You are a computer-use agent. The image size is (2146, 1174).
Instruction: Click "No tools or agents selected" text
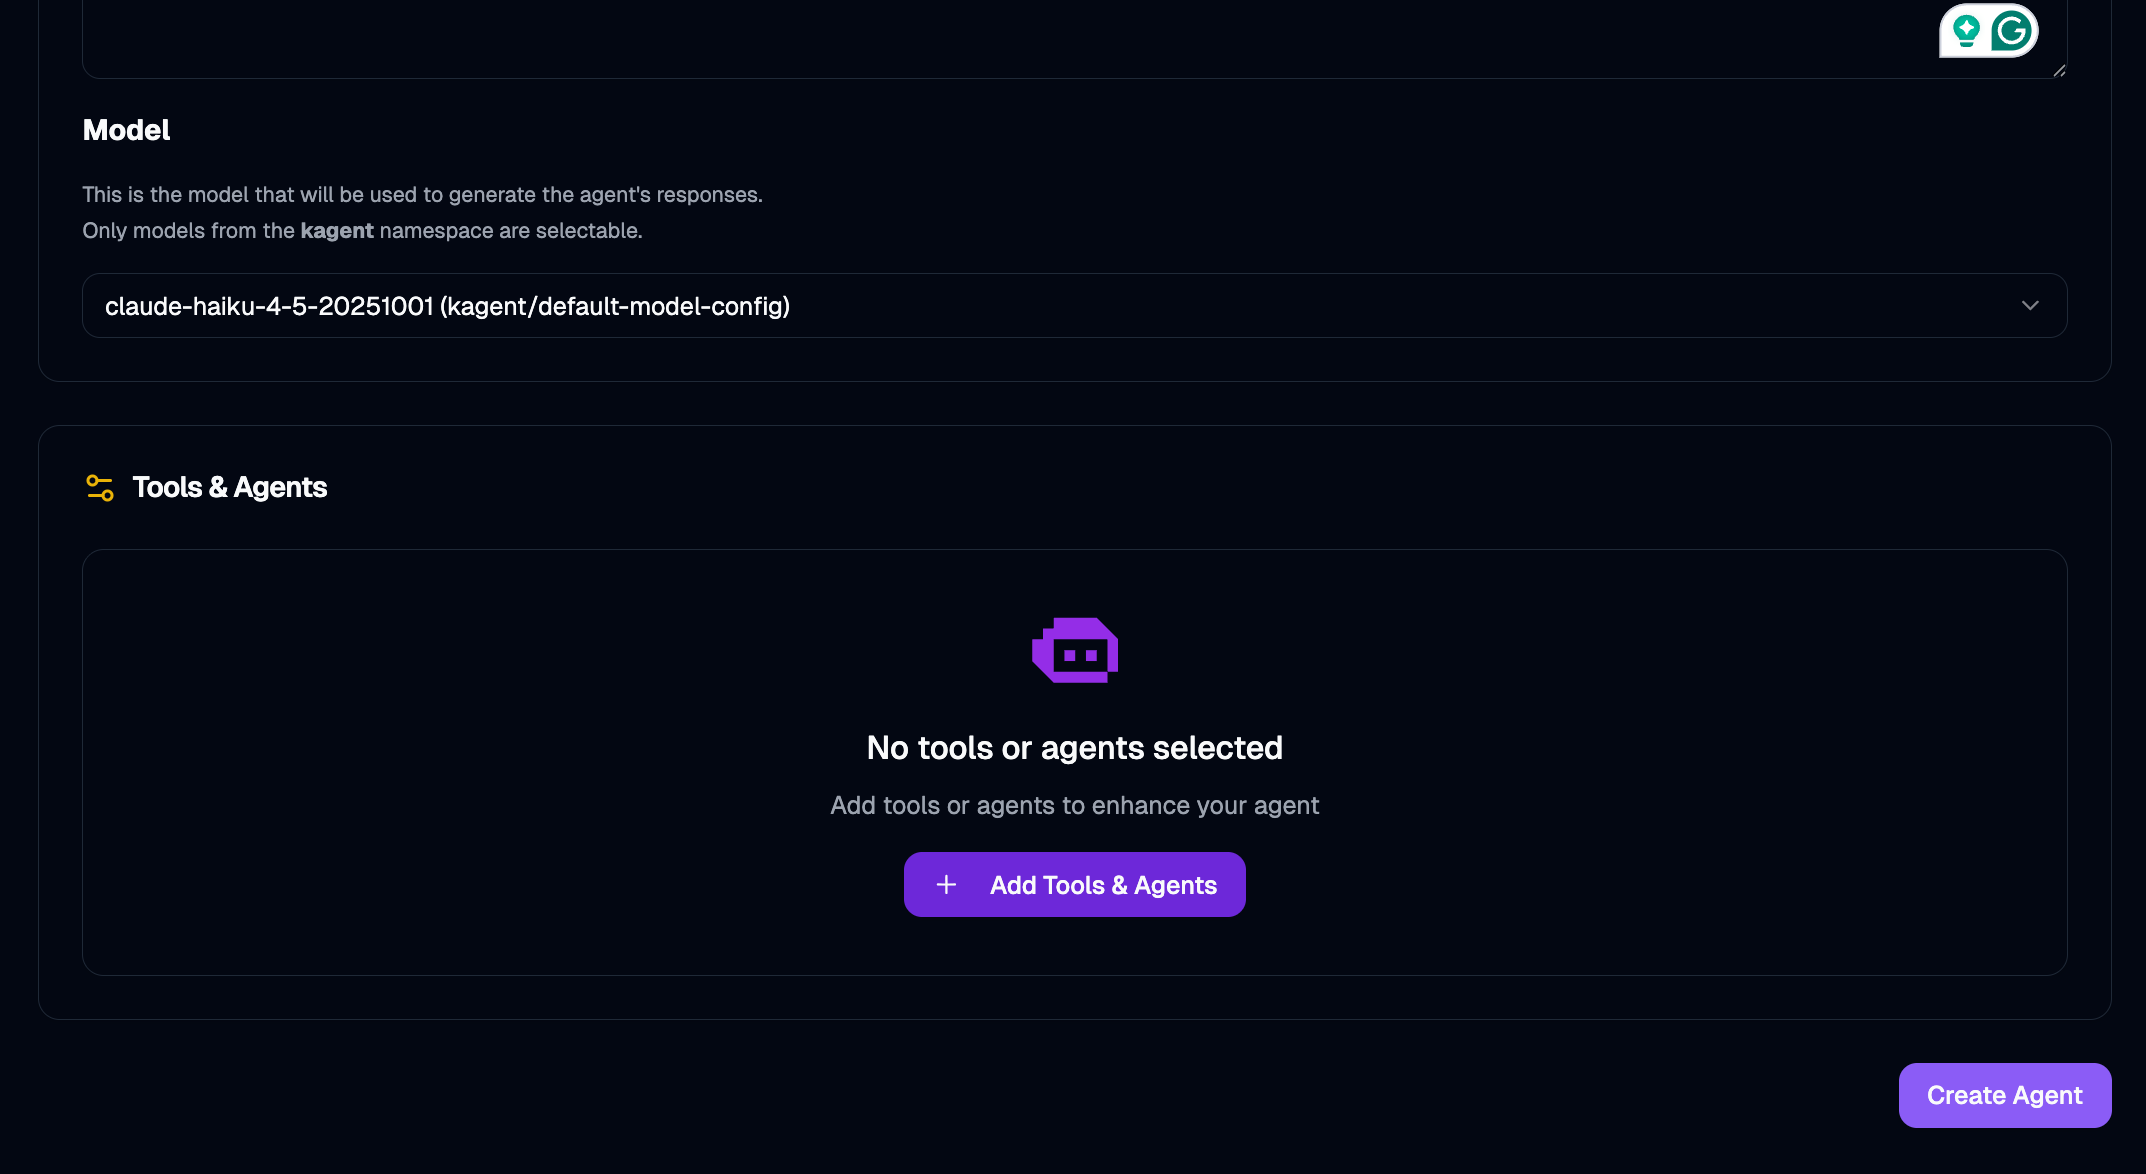pyautogui.click(x=1074, y=748)
